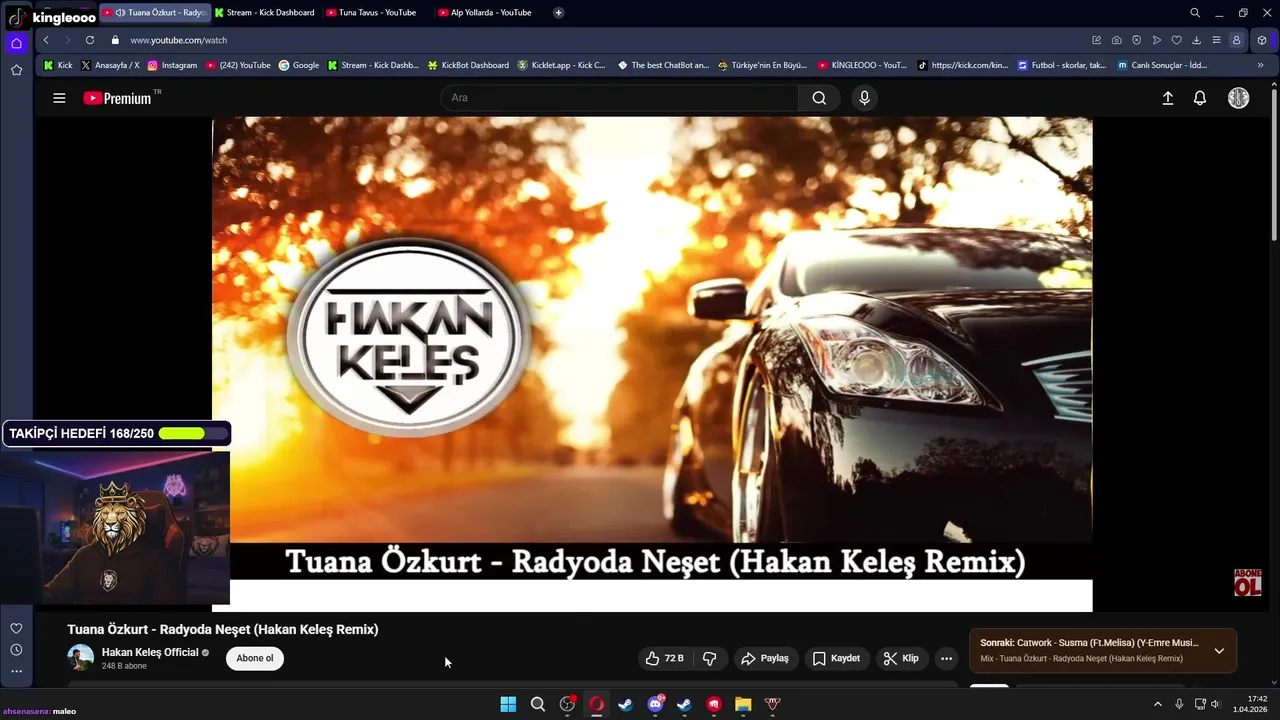Viewport: 1280px width, 720px height.
Task: Open File Explorer from taskbar
Action: pos(743,704)
